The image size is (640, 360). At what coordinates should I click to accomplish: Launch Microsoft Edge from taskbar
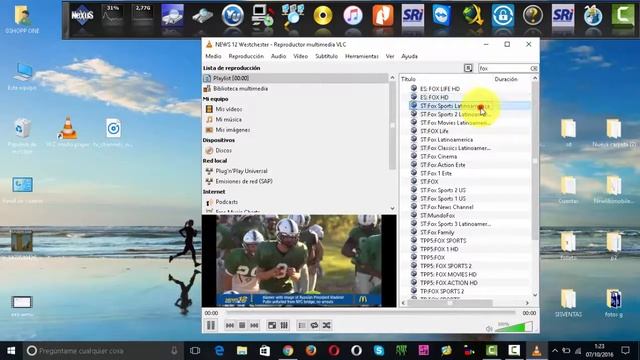coord(219,351)
